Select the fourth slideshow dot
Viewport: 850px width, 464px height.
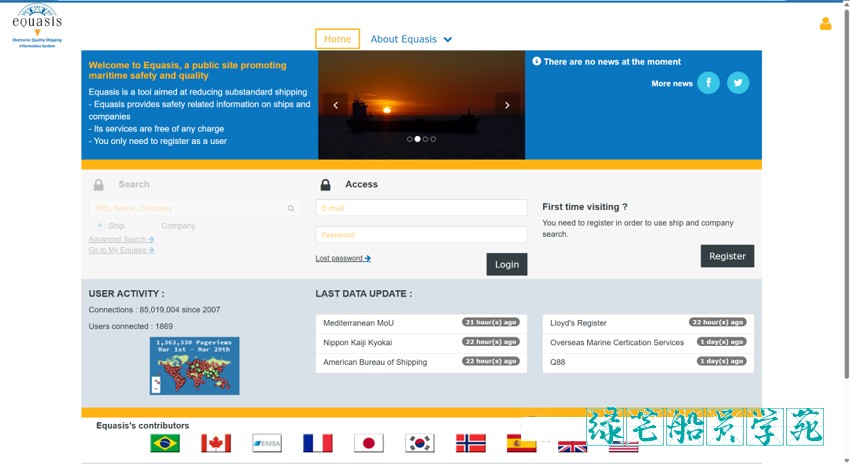coord(433,139)
